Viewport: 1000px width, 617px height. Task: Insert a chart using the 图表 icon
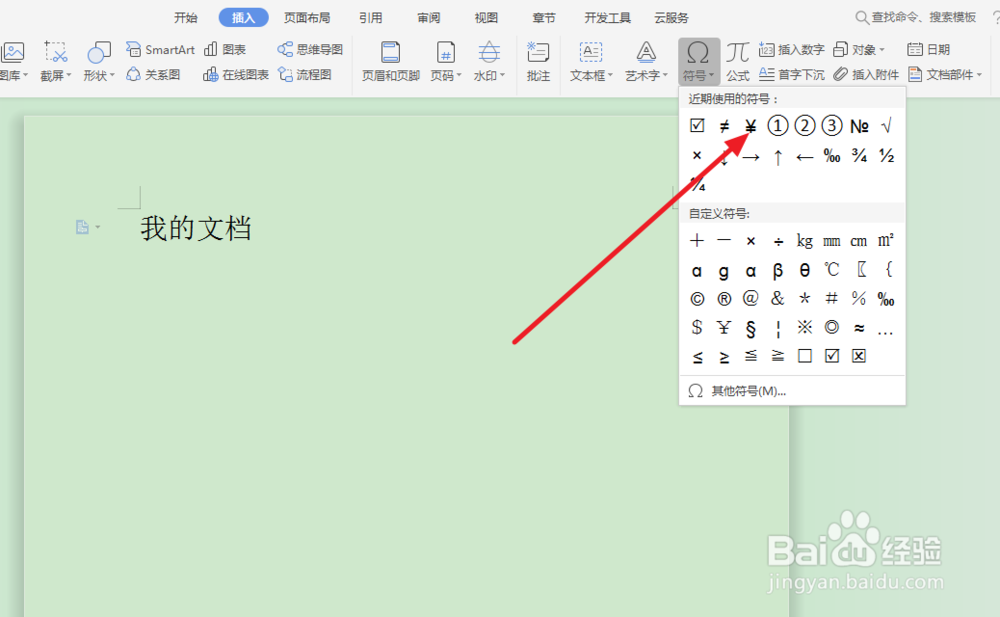(x=228, y=48)
